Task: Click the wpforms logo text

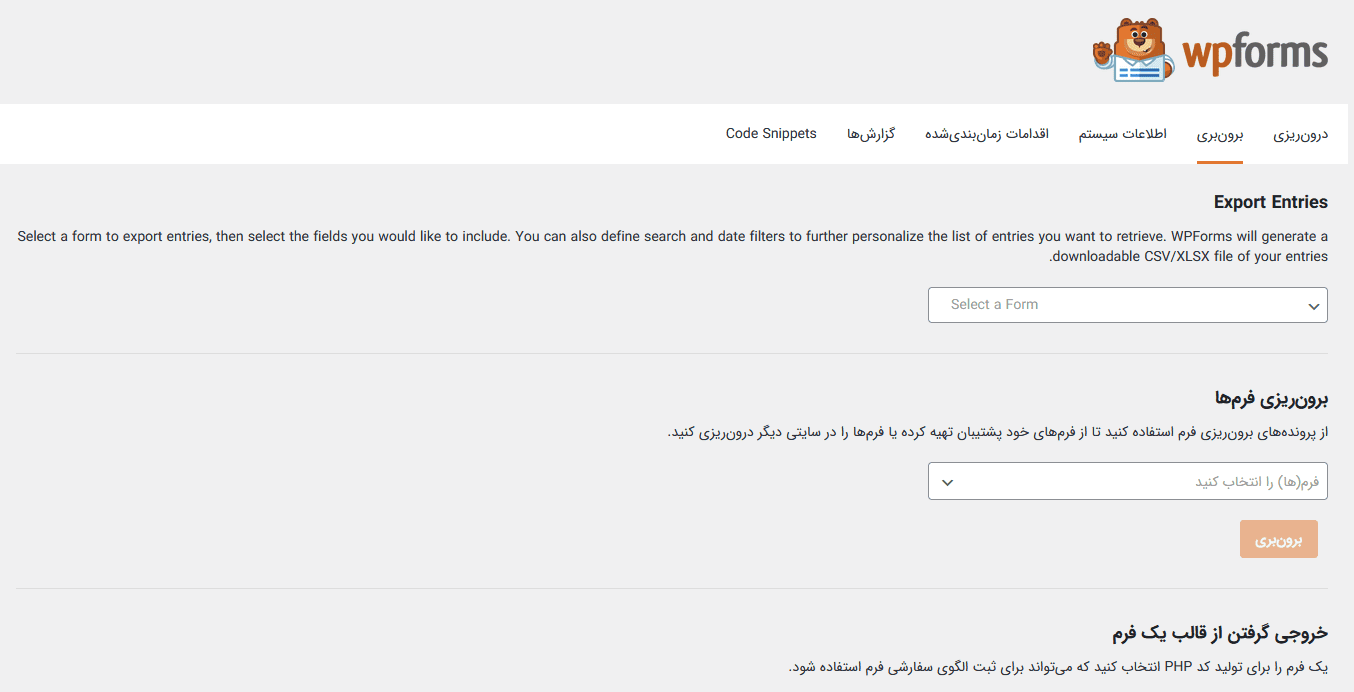Action: click(x=1255, y=54)
